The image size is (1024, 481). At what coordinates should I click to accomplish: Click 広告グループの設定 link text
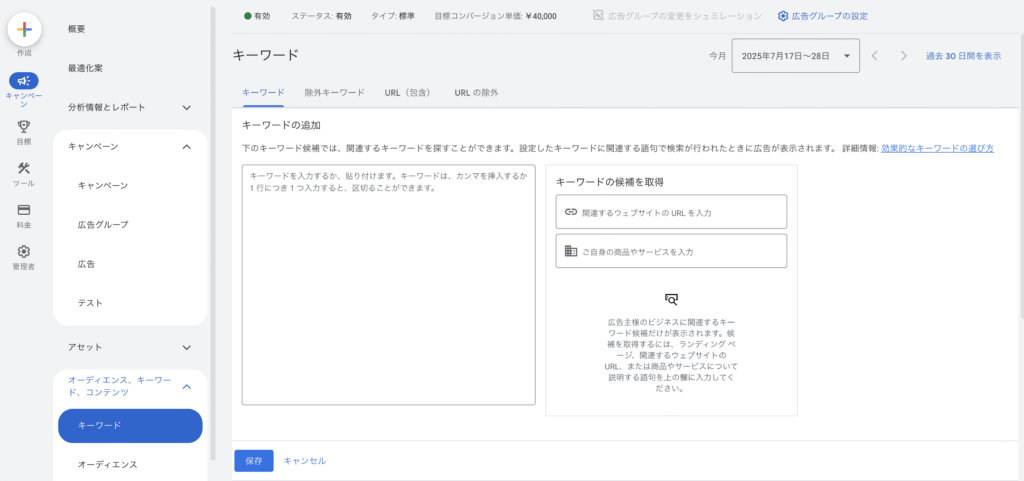(x=829, y=16)
